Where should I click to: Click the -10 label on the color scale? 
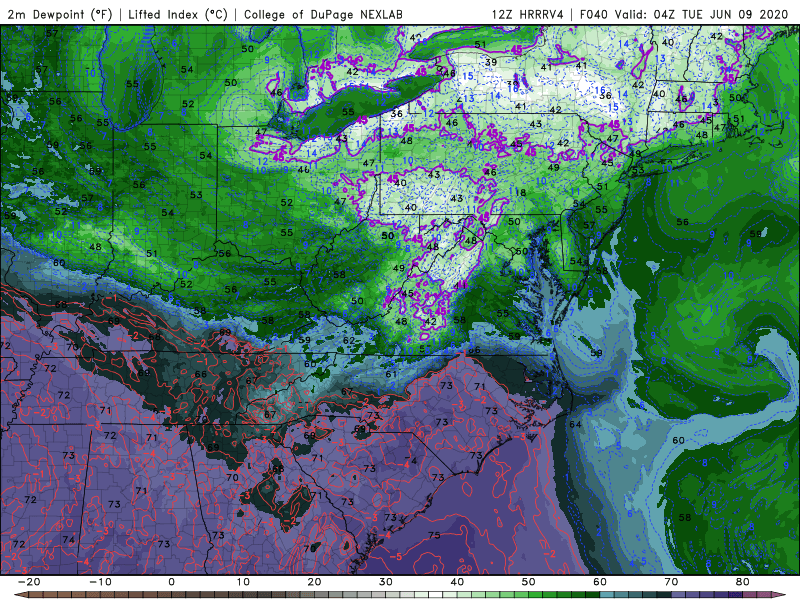click(x=100, y=582)
